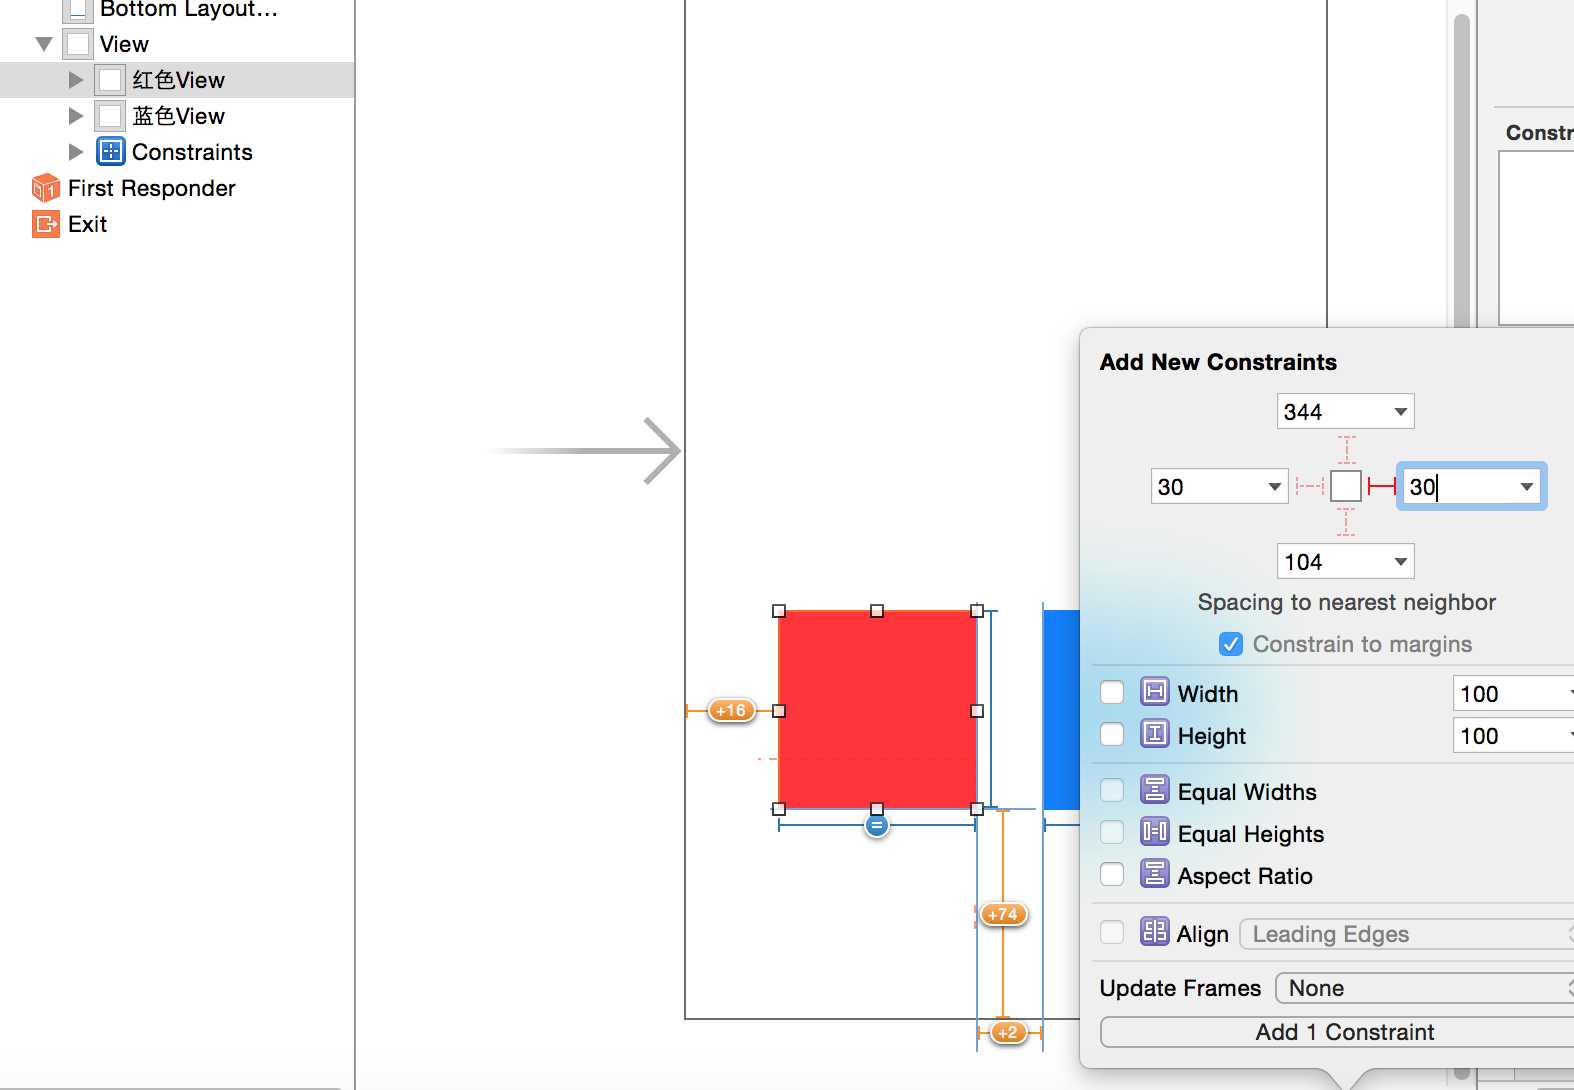Open the Align Leading Edges dropdown
The width and height of the screenshot is (1574, 1090).
pos(1406,934)
